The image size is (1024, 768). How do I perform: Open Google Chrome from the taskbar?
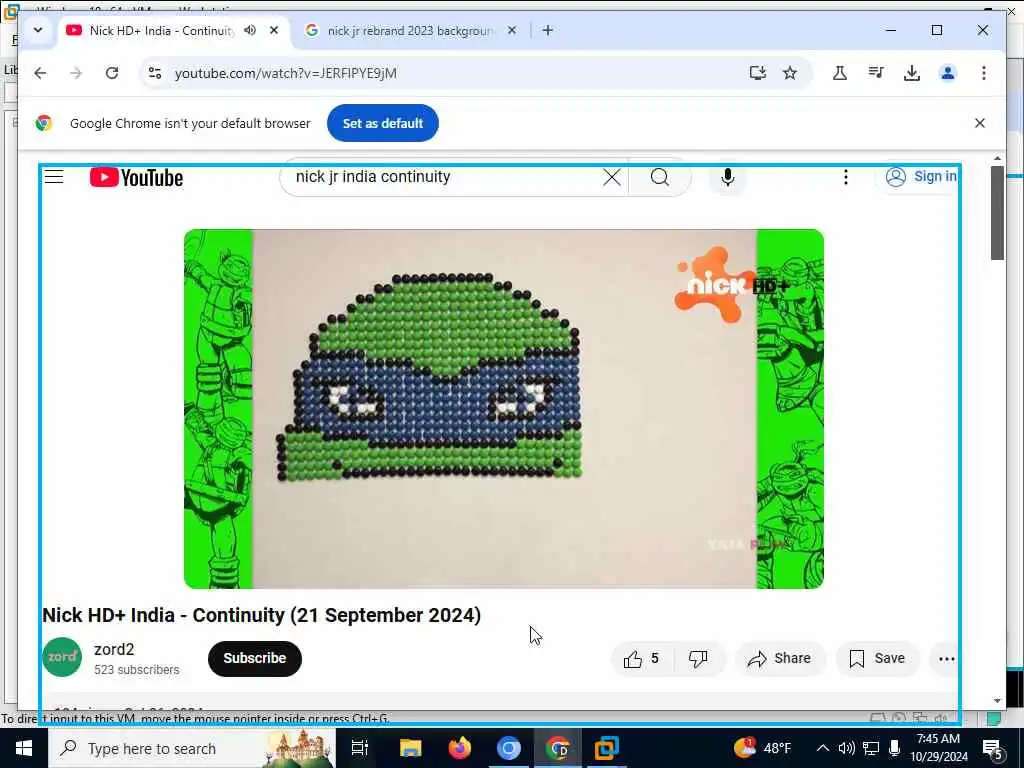[x=558, y=748]
